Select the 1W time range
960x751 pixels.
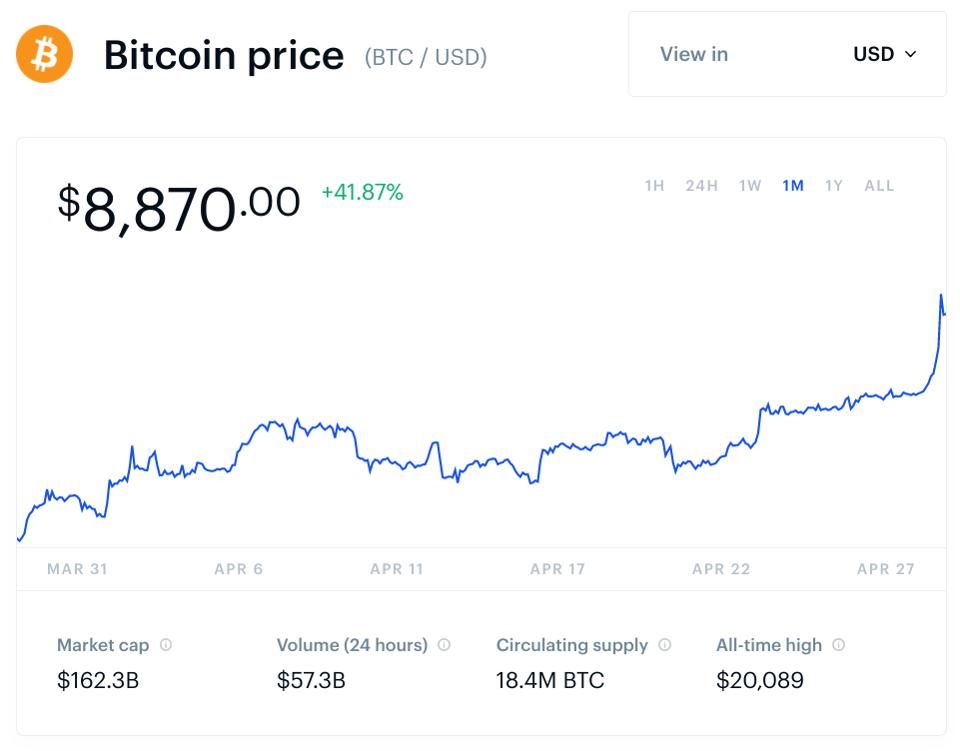pos(750,185)
